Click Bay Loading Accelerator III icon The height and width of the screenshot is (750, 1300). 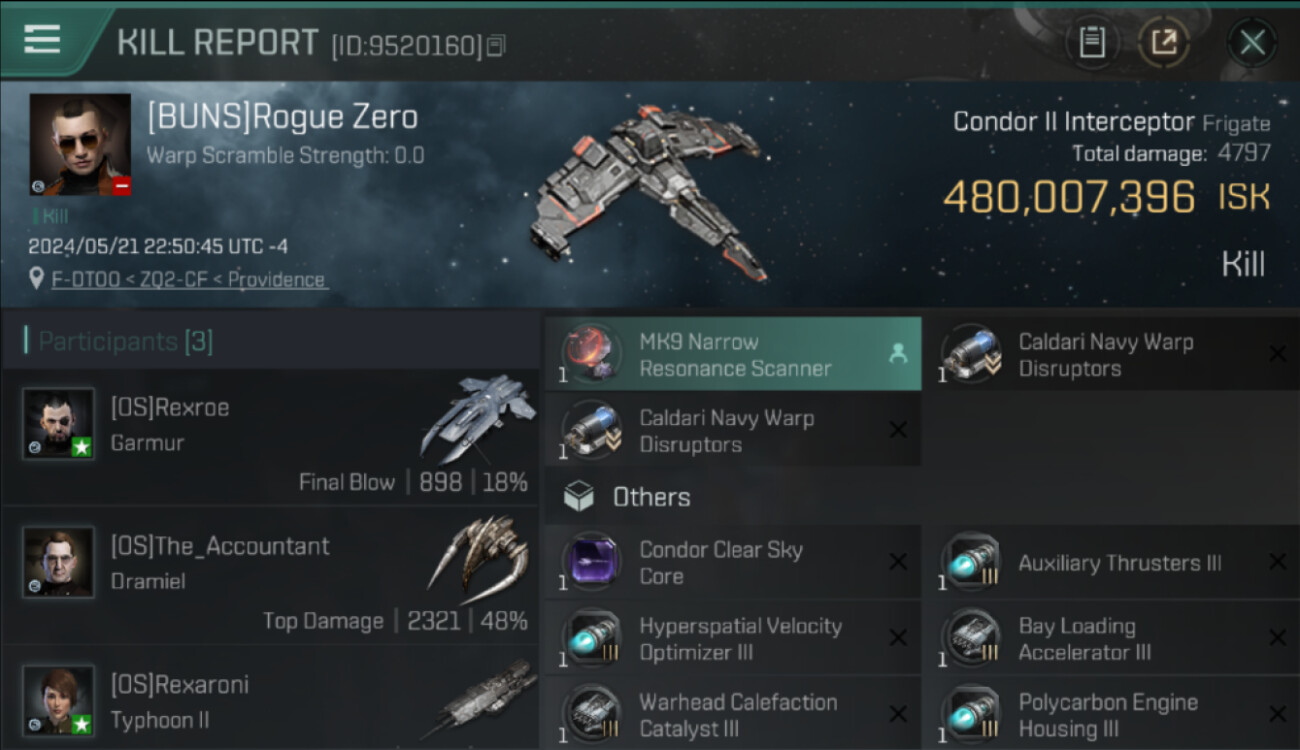[971, 638]
